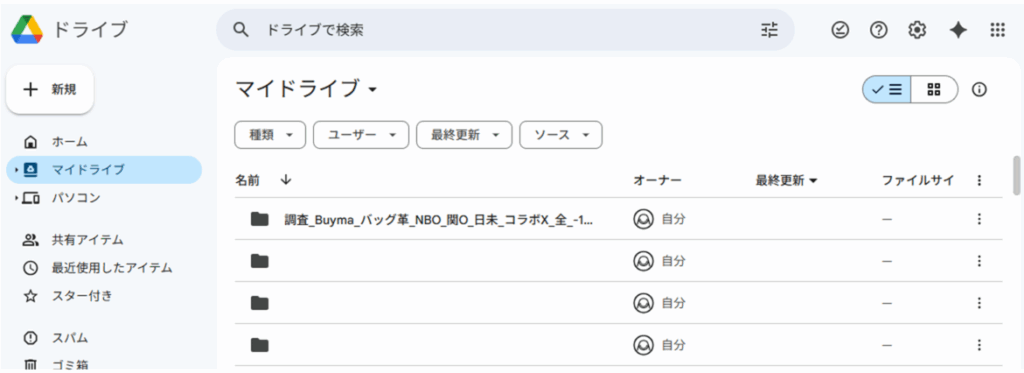Expand the 最終更新 filter chip
The width and height of the screenshot is (1024, 373).
pyautogui.click(x=464, y=135)
